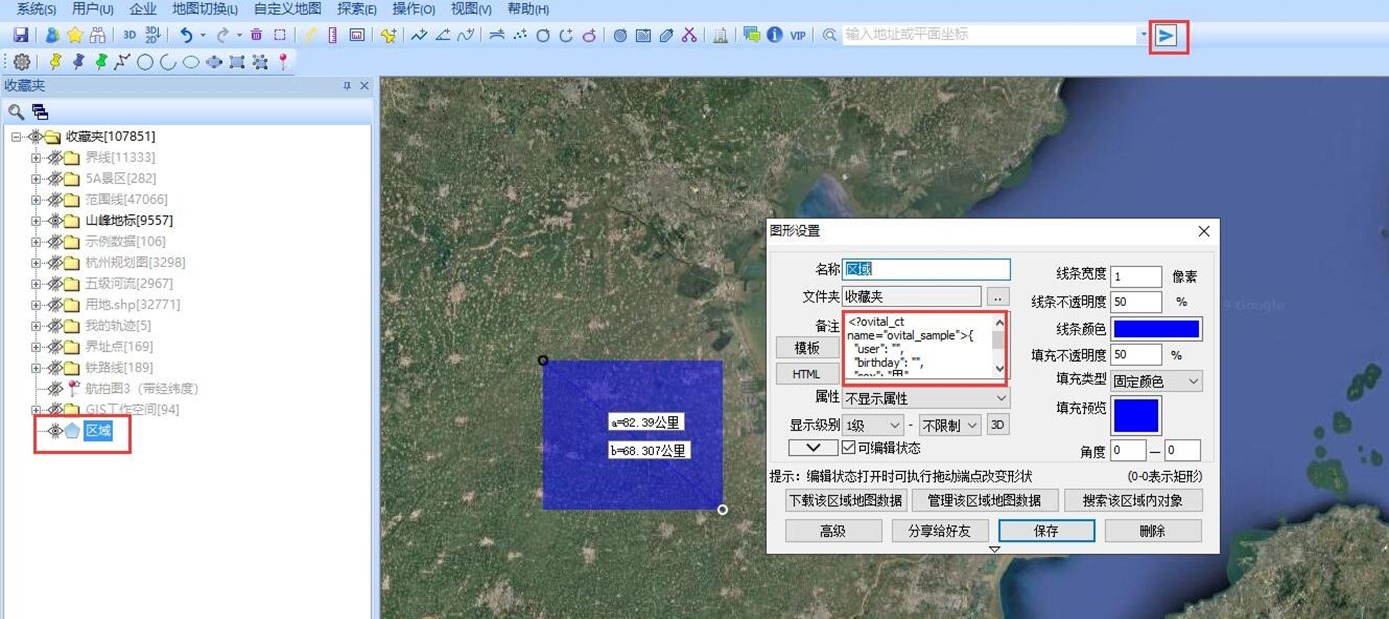Toggle visibility eye for 山峰地标 folder

[x=54, y=220]
